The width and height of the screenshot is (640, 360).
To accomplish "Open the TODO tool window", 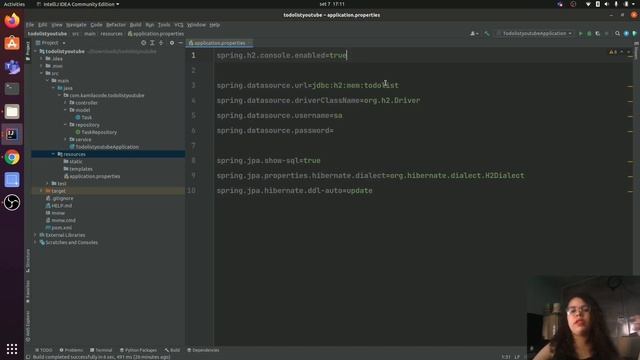I will (x=44, y=350).
